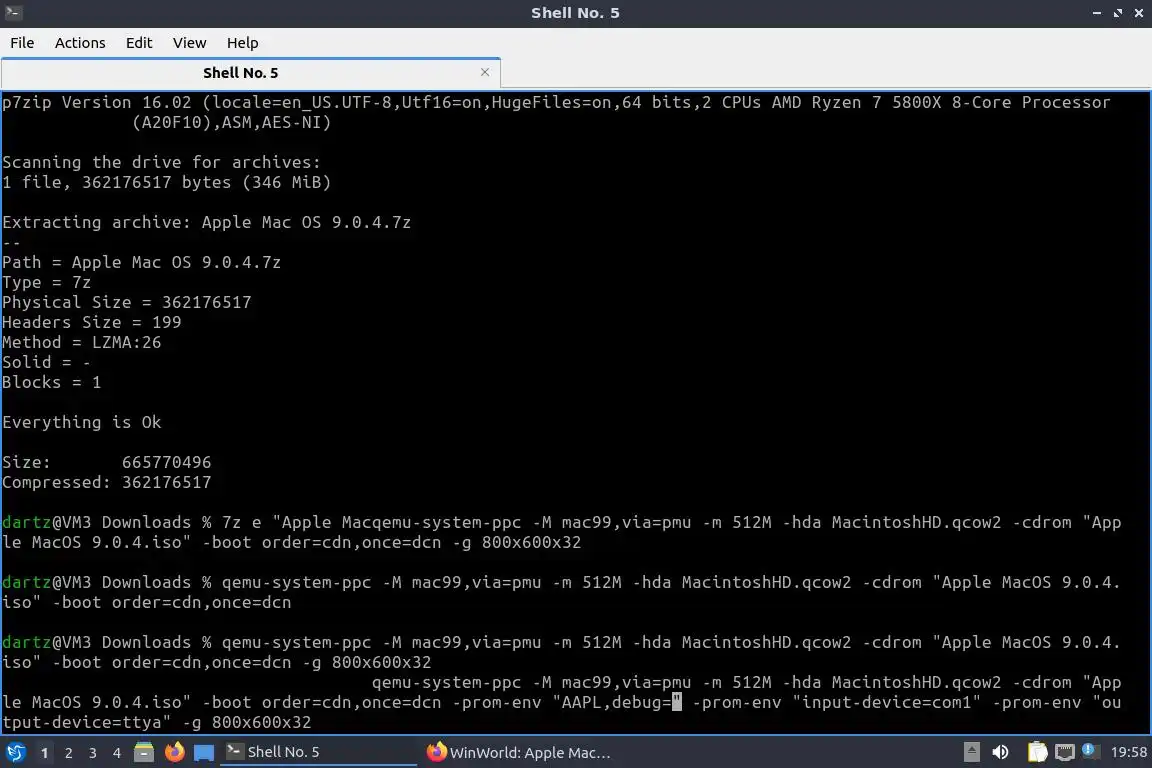Click the 'Physical Size = 362176517' line
1152x768 pixels.
click(x=126, y=302)
